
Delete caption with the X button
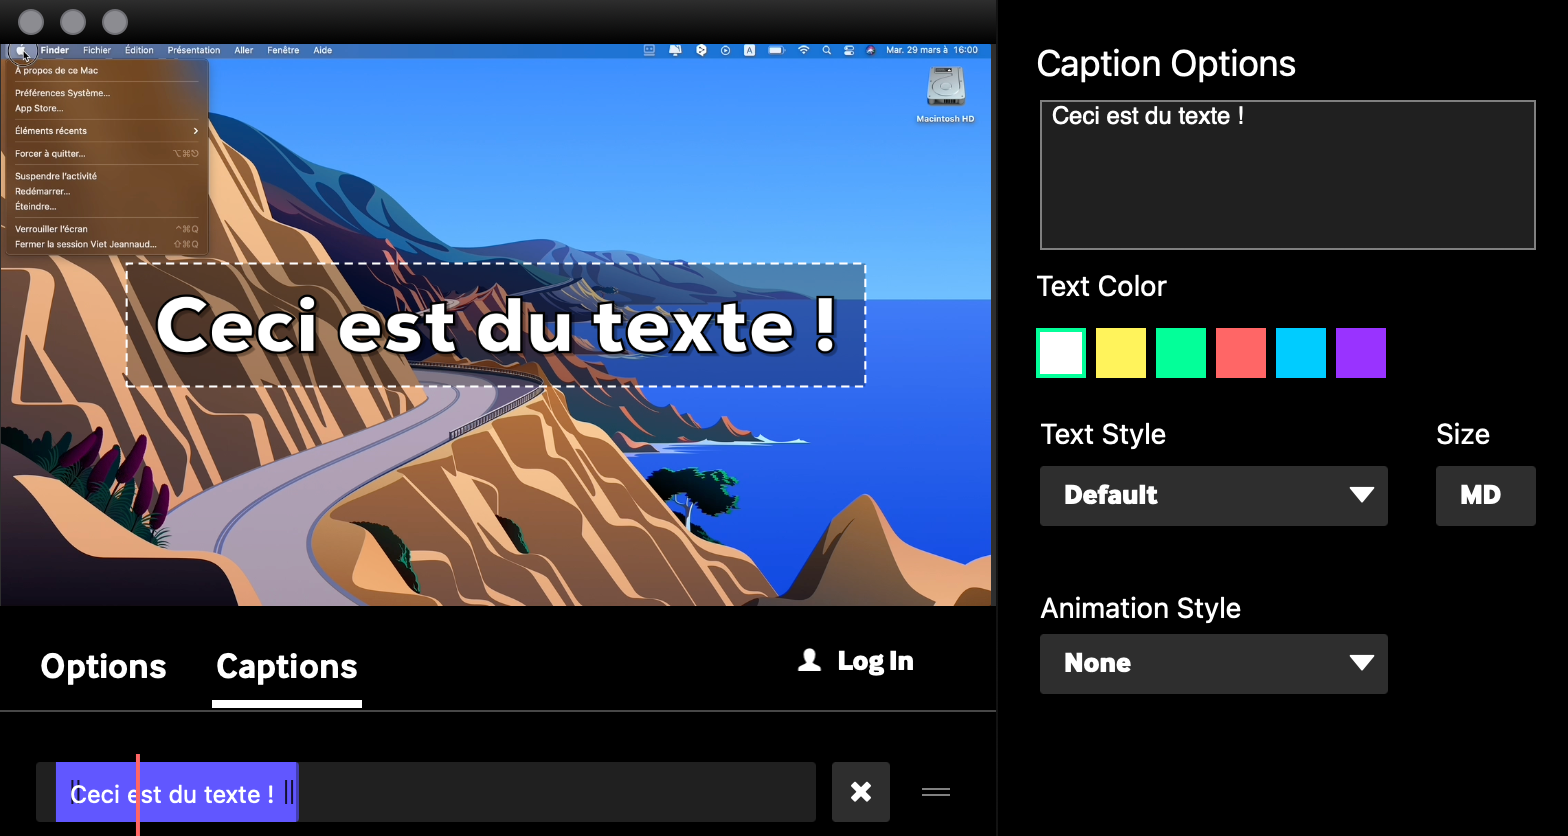pos(860,792)
